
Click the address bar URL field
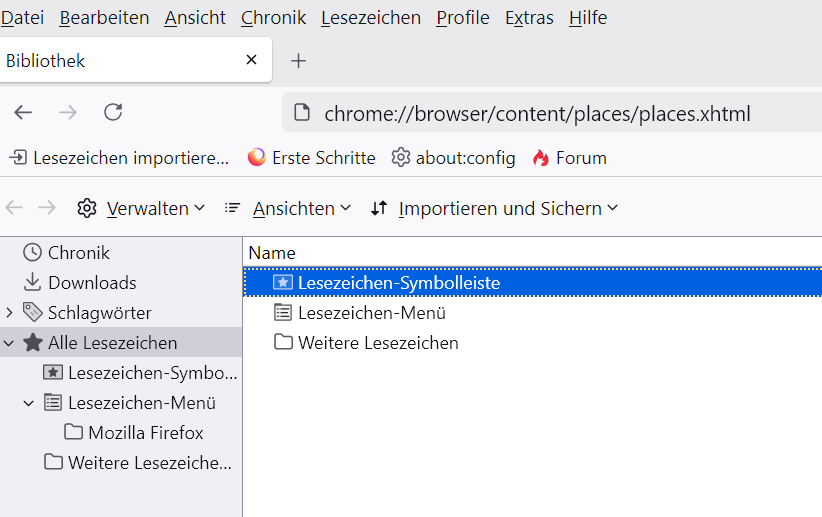tap(536, 114)
